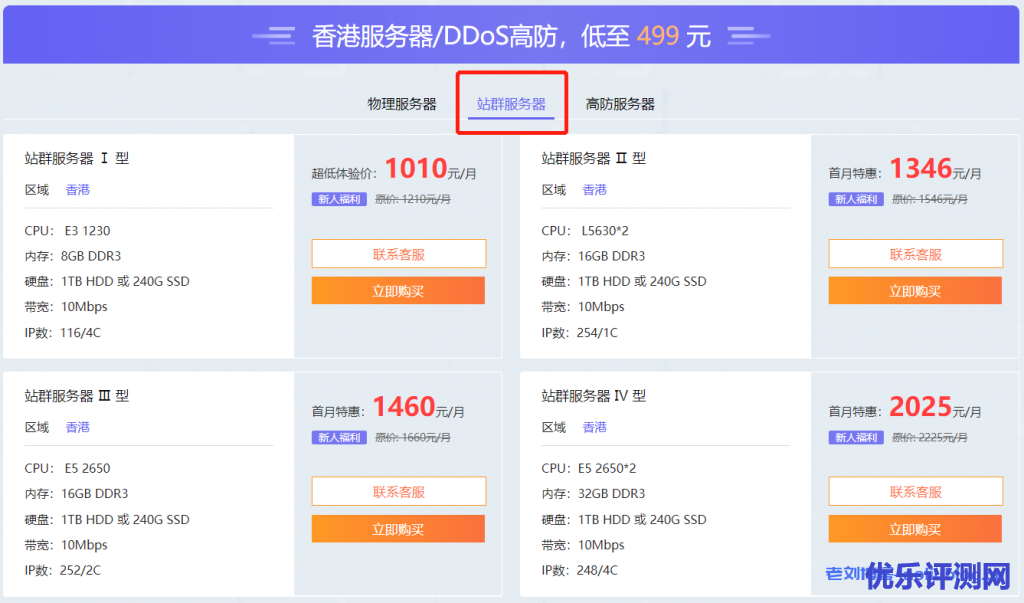The image size is (1024, 603).
Task: Open 香港 region link in III 型 card
Action: point(78,428)
